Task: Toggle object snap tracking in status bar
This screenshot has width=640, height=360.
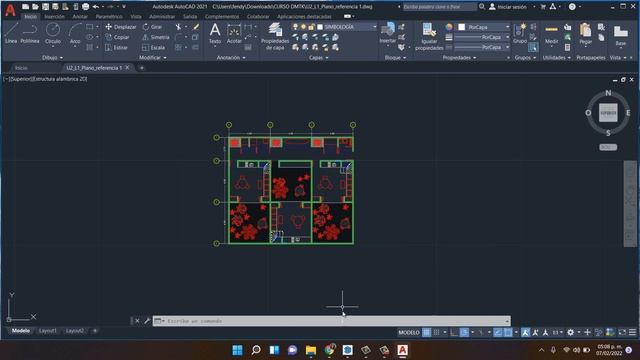Action: coord(498,332)
